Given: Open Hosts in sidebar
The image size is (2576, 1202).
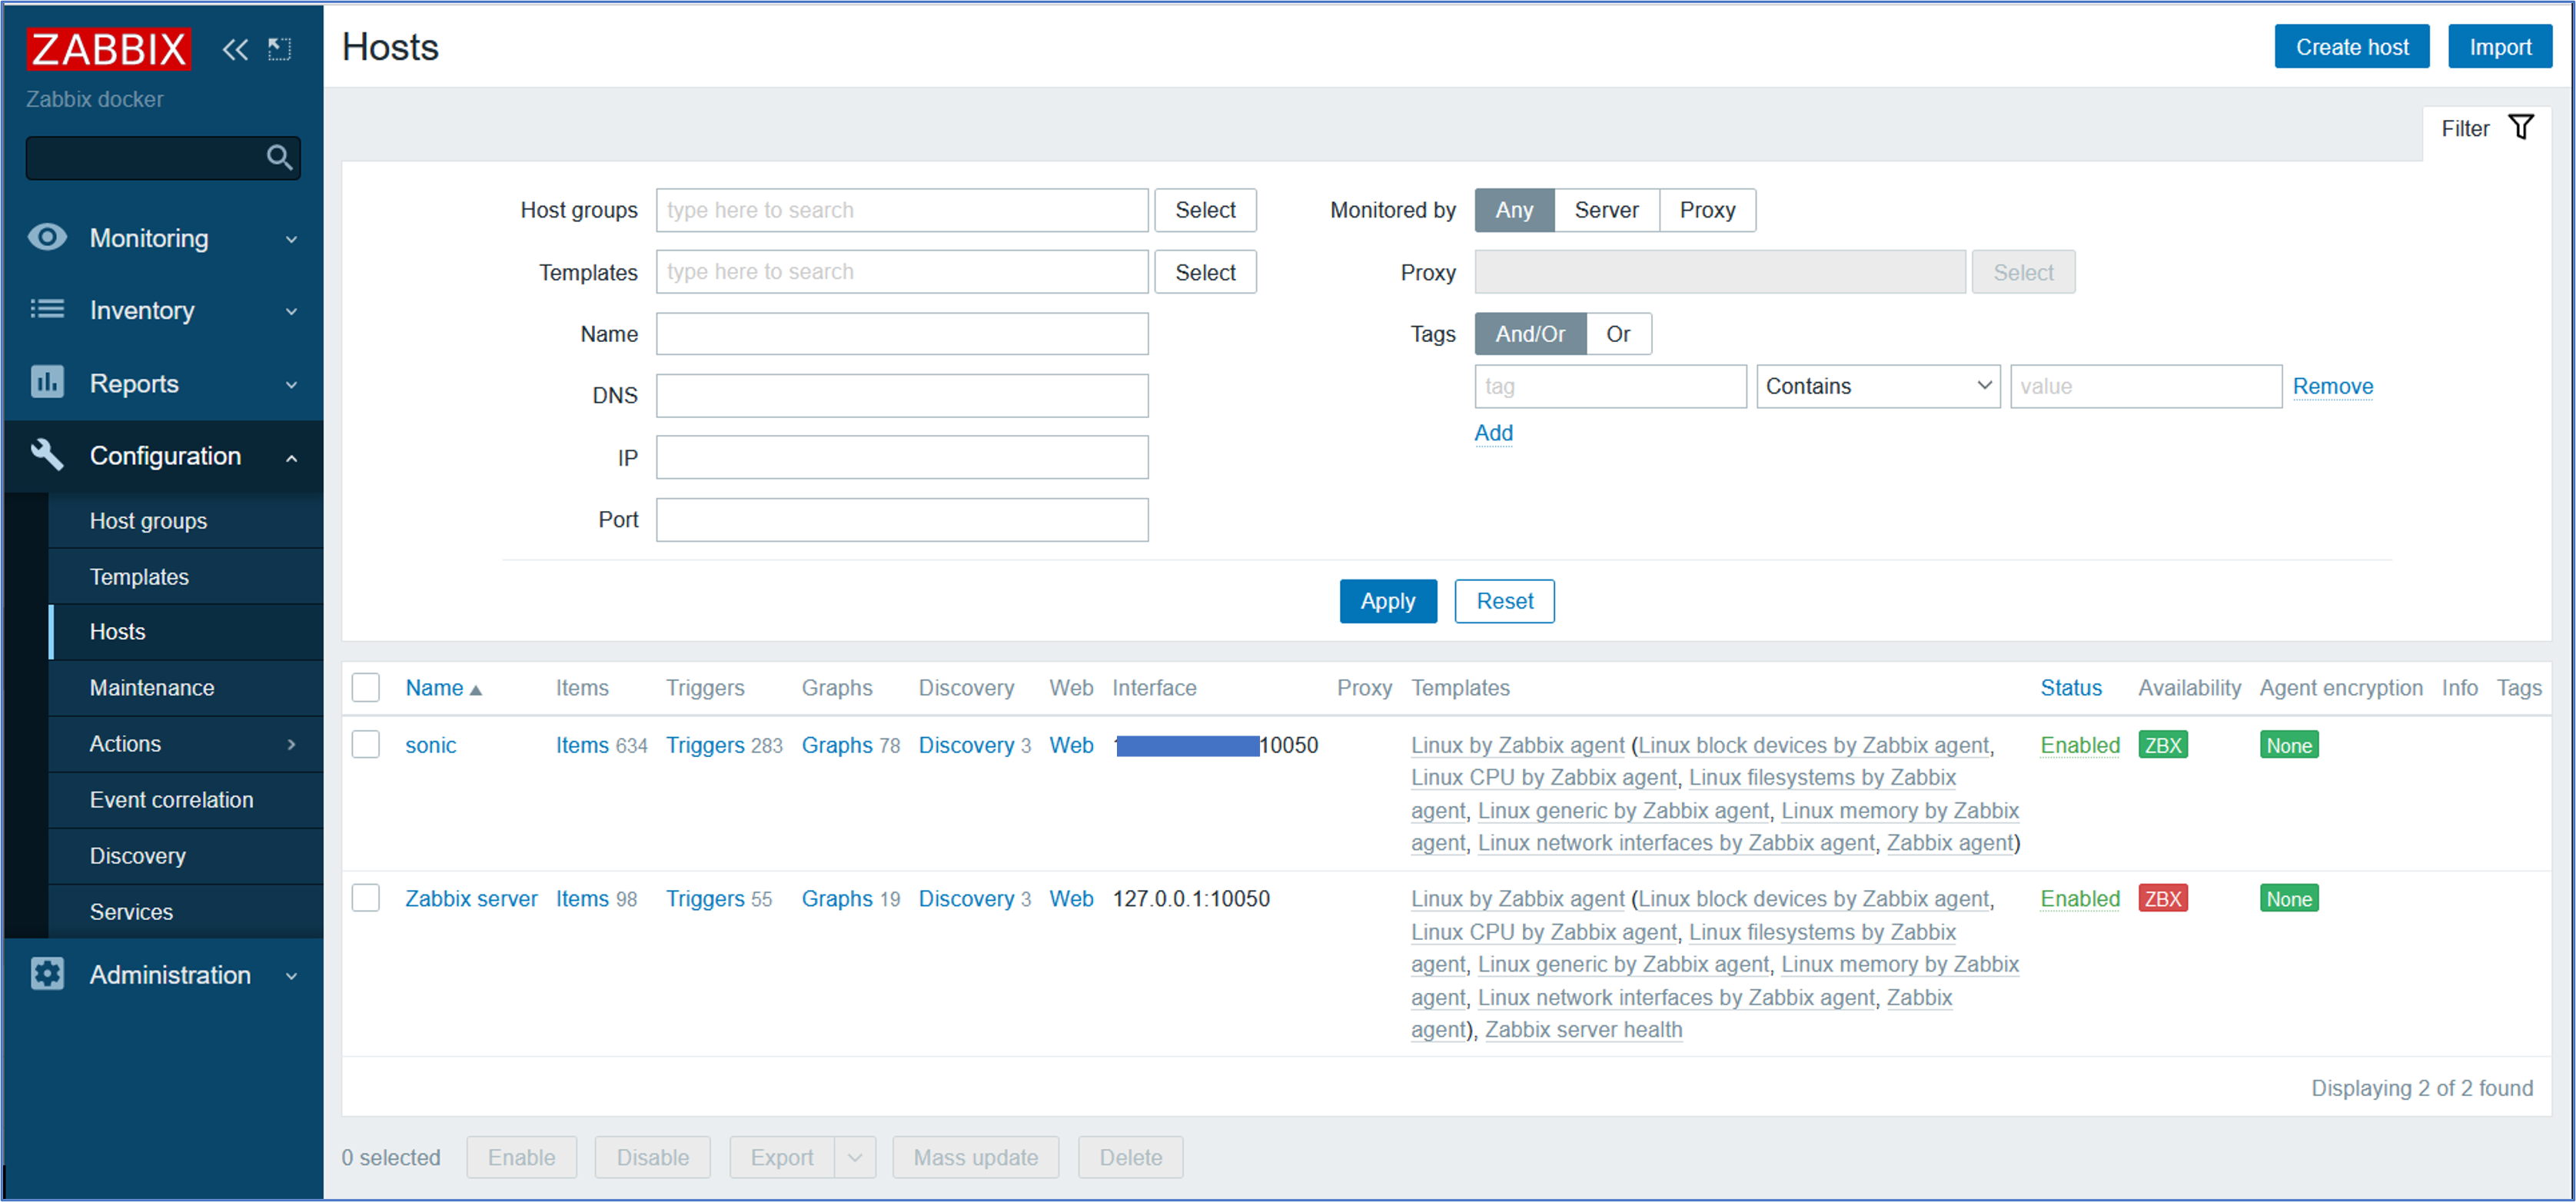Looking at the screenshot, I should pos(118,632).
